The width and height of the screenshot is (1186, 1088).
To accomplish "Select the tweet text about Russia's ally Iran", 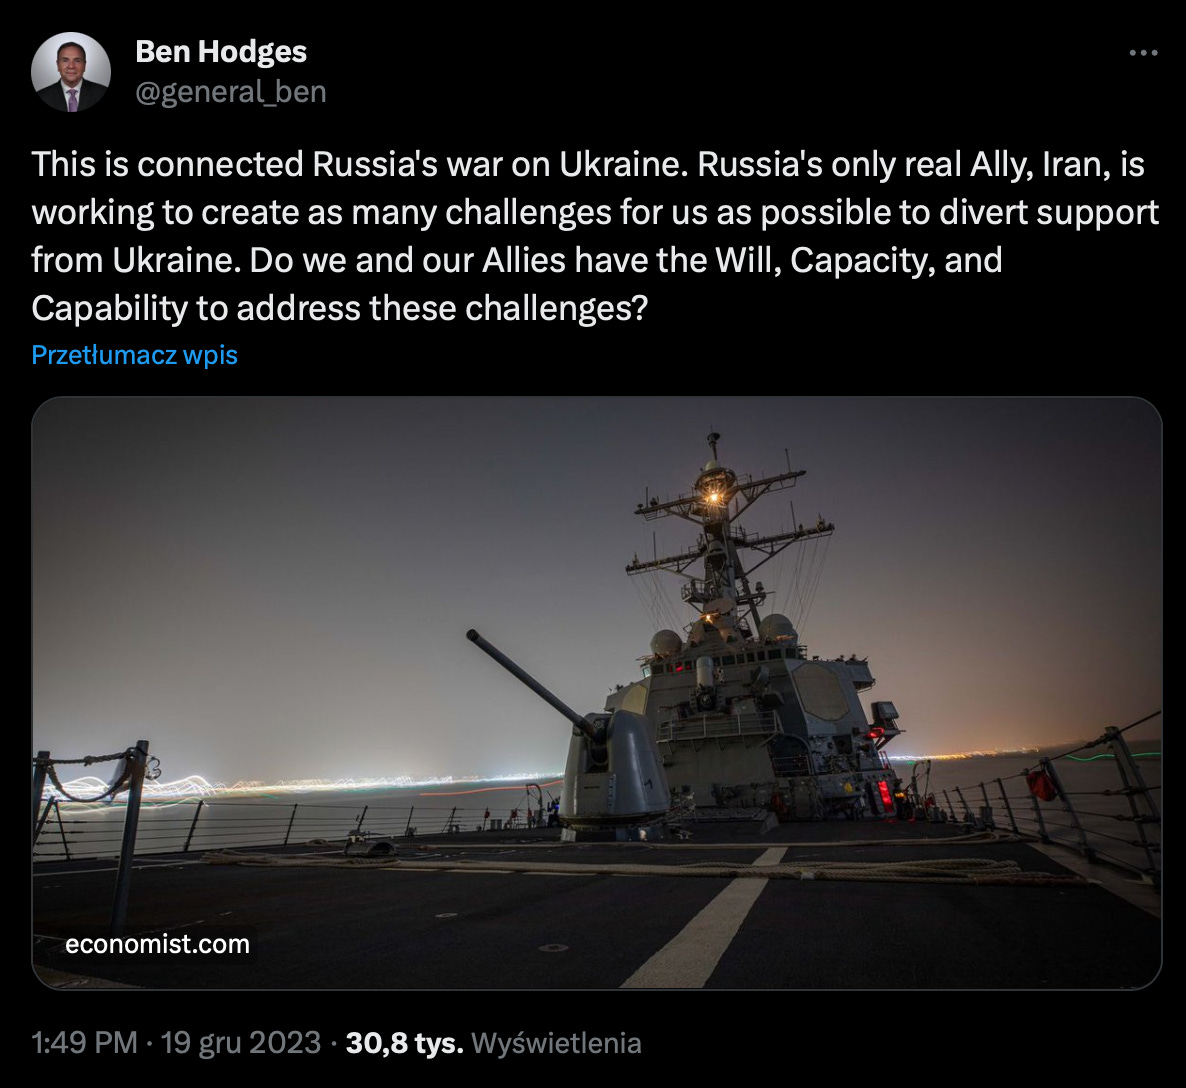I will [x=595, y=236].
